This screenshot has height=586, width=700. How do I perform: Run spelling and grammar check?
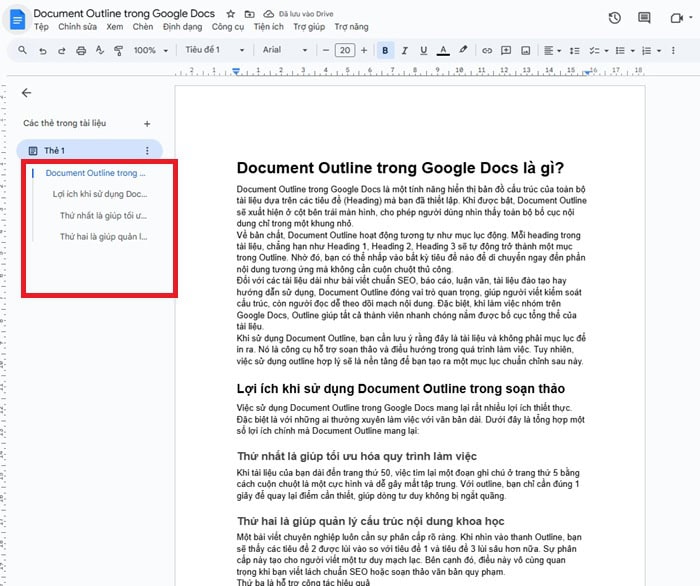pos(100,50)
